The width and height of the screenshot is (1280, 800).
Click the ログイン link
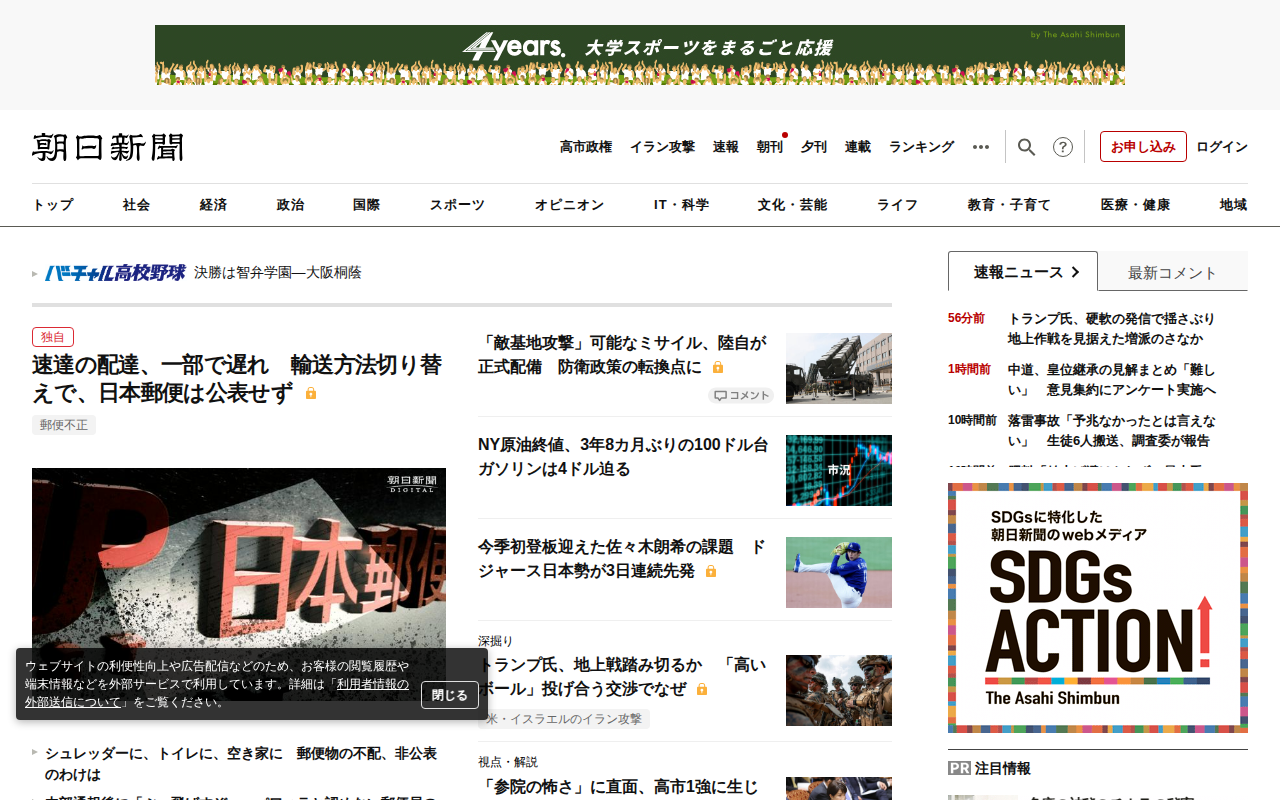(1221, 147)
